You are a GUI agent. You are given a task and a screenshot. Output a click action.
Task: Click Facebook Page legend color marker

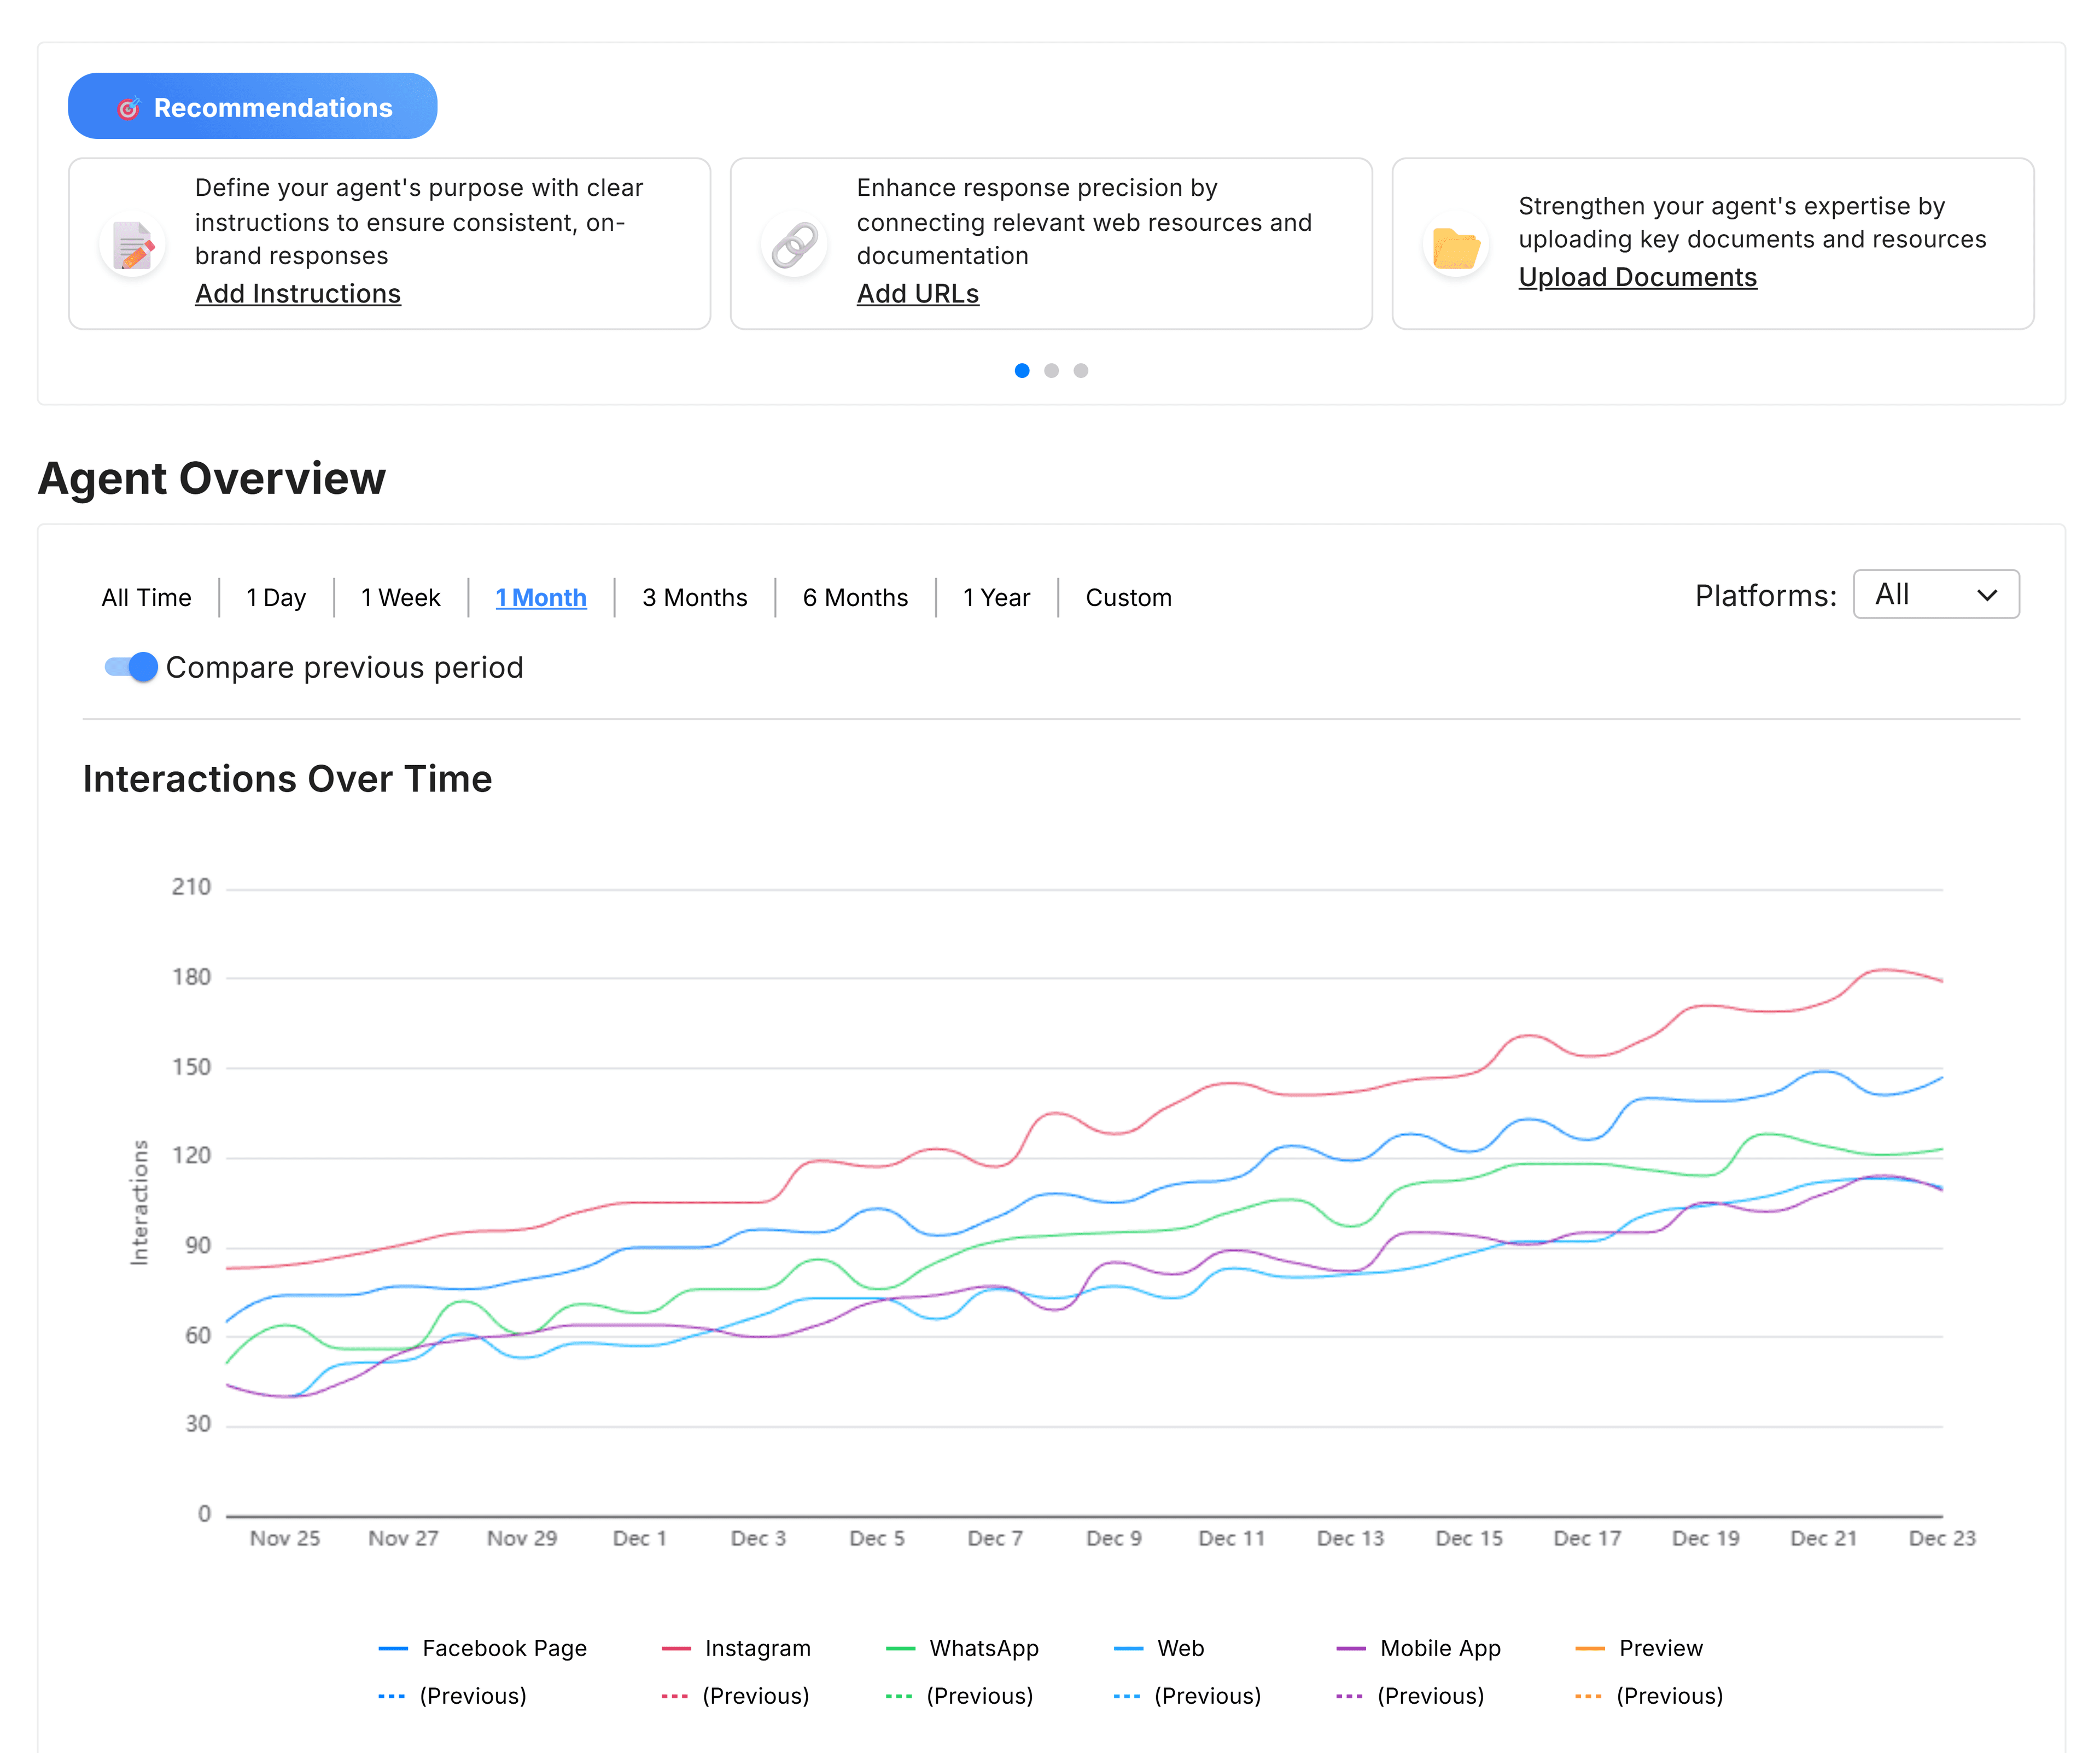(x=393, y=1648)
